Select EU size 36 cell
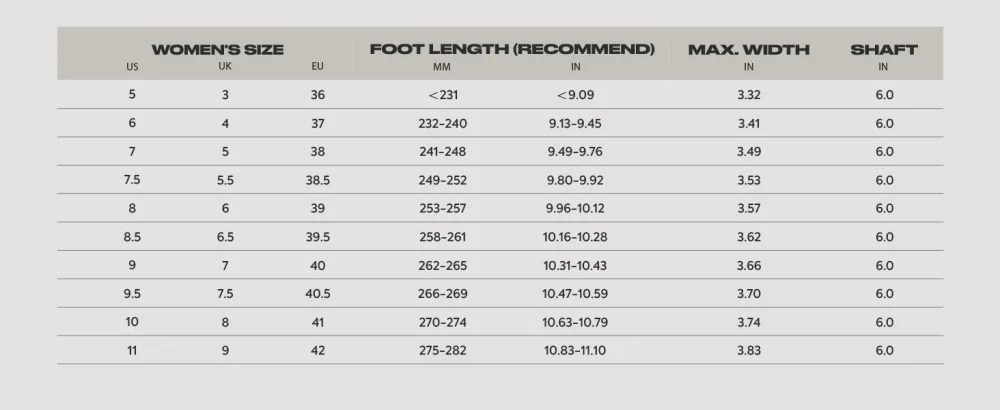This screenshot has width=1000, height=410. tap(318, 95)
